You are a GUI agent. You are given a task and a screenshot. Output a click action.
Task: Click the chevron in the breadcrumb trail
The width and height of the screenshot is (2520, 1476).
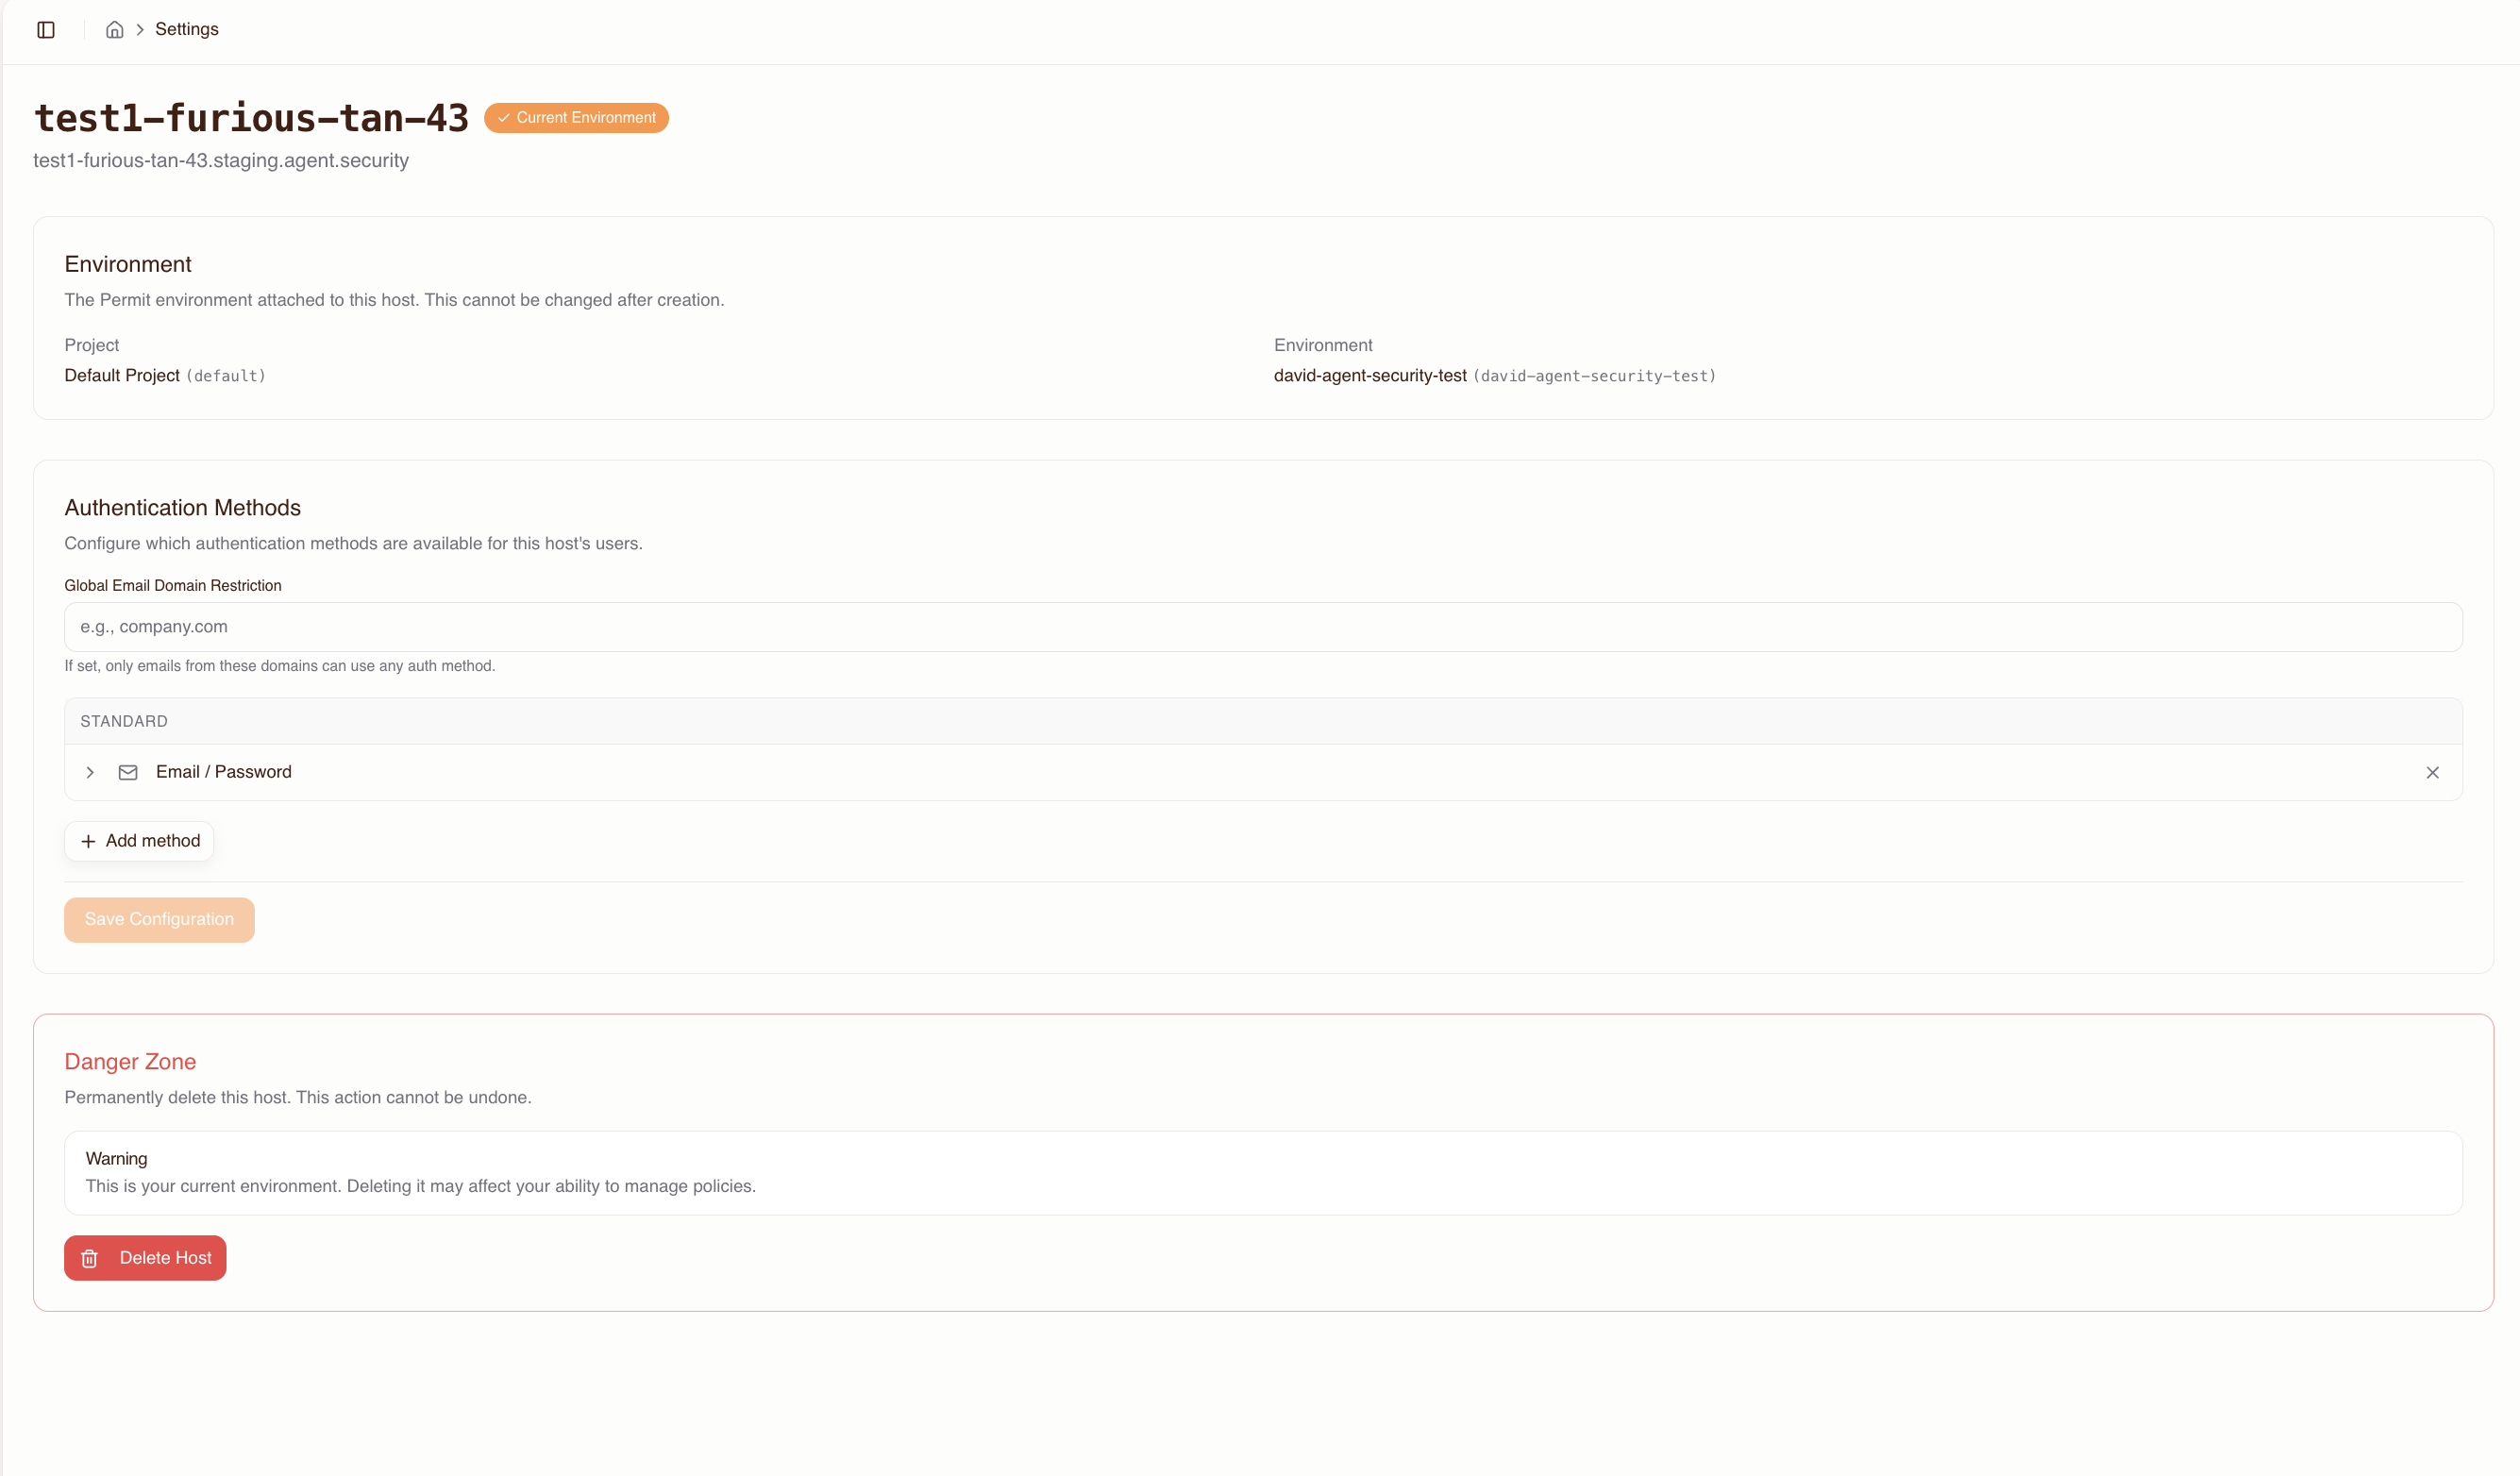pos(139,29)
